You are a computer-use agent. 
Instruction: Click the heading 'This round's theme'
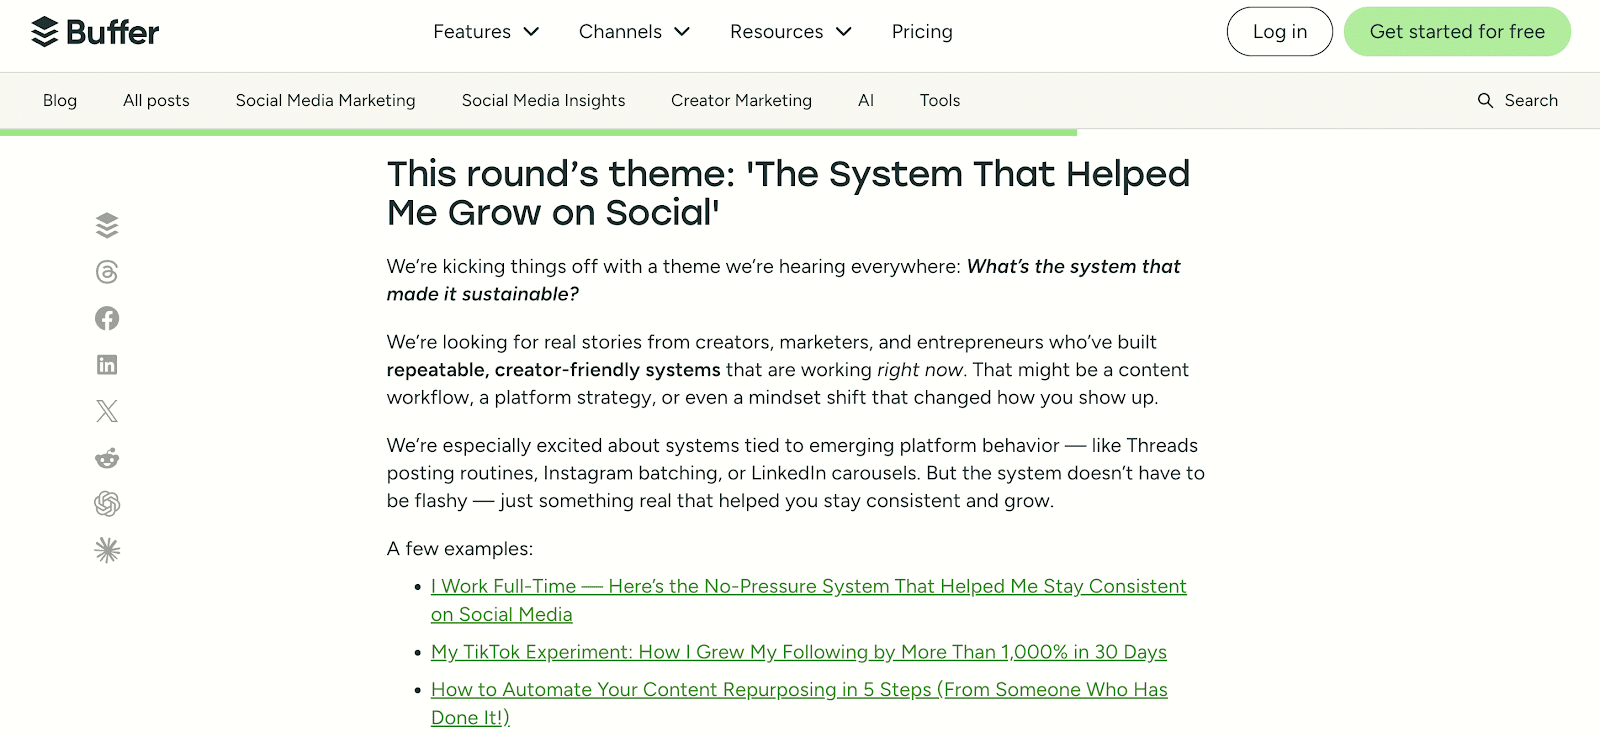click(788, 193)
